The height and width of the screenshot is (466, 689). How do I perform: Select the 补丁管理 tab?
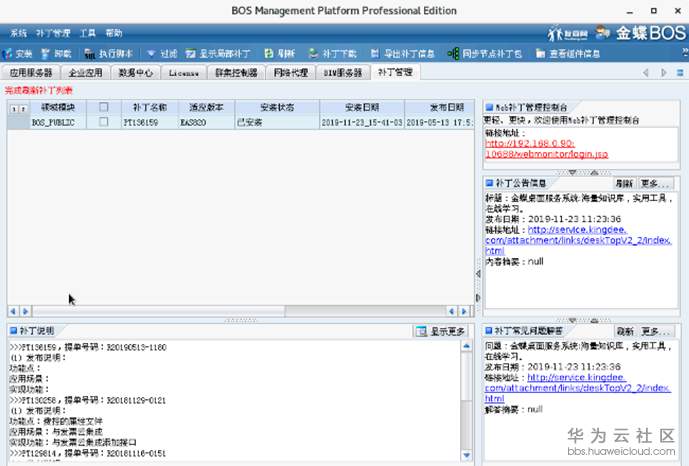[x=395, y=72]
